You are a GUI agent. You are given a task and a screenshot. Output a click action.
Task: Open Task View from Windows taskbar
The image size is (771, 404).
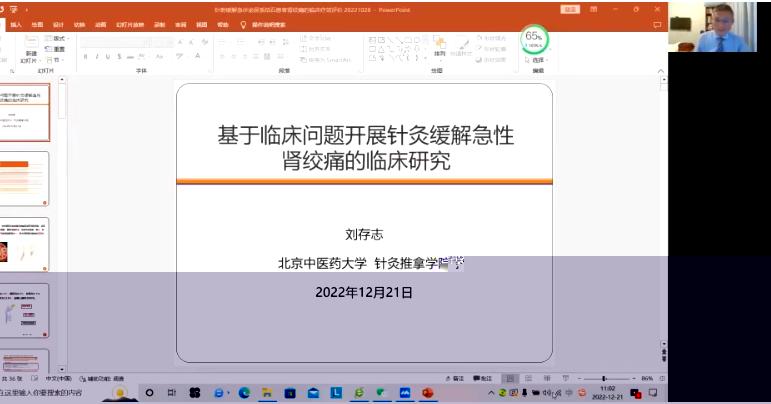pyautogui.click(x=171, y=393)
